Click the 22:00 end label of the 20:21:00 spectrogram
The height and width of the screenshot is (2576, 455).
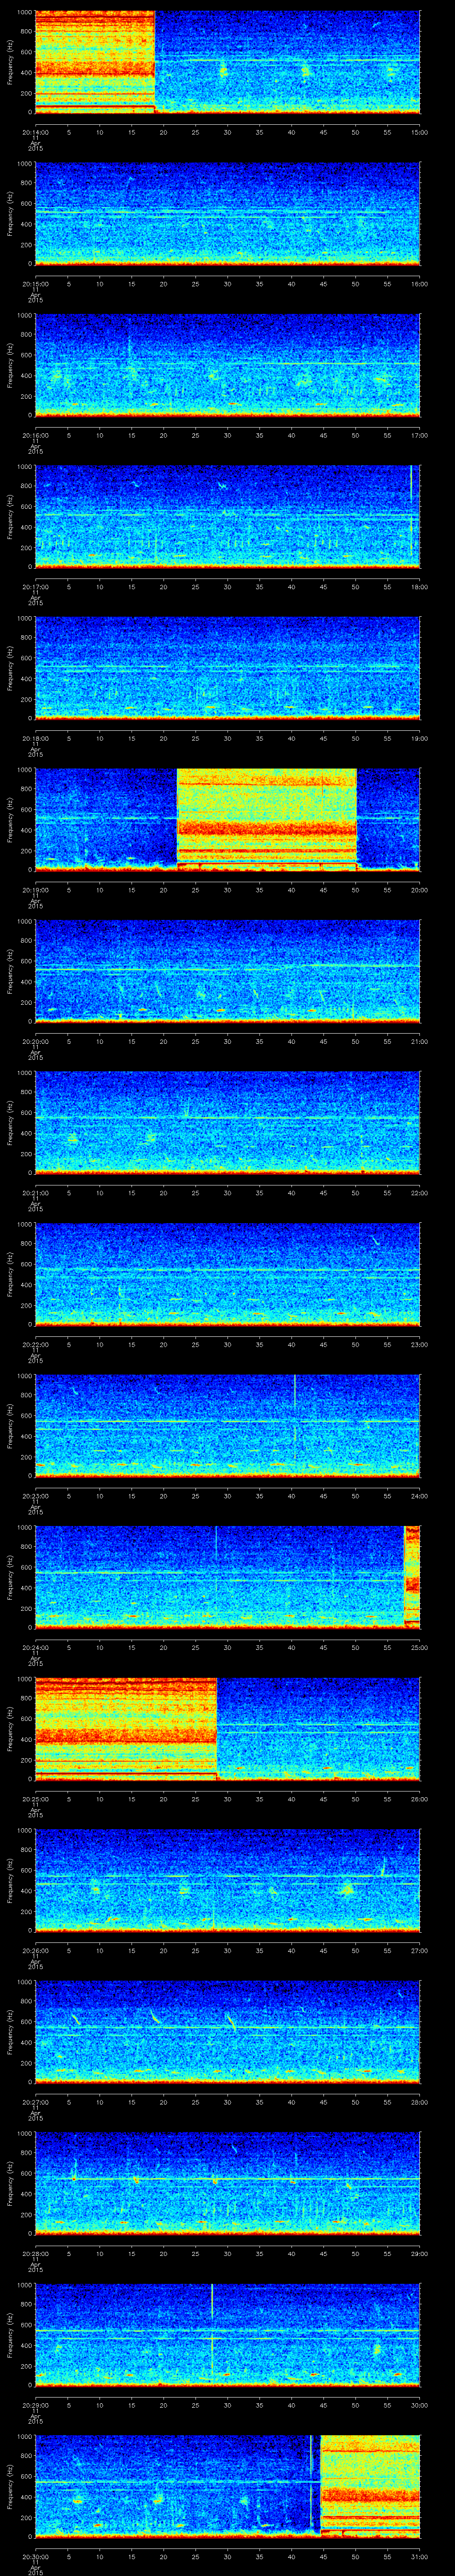click(x=420, y=1192)
